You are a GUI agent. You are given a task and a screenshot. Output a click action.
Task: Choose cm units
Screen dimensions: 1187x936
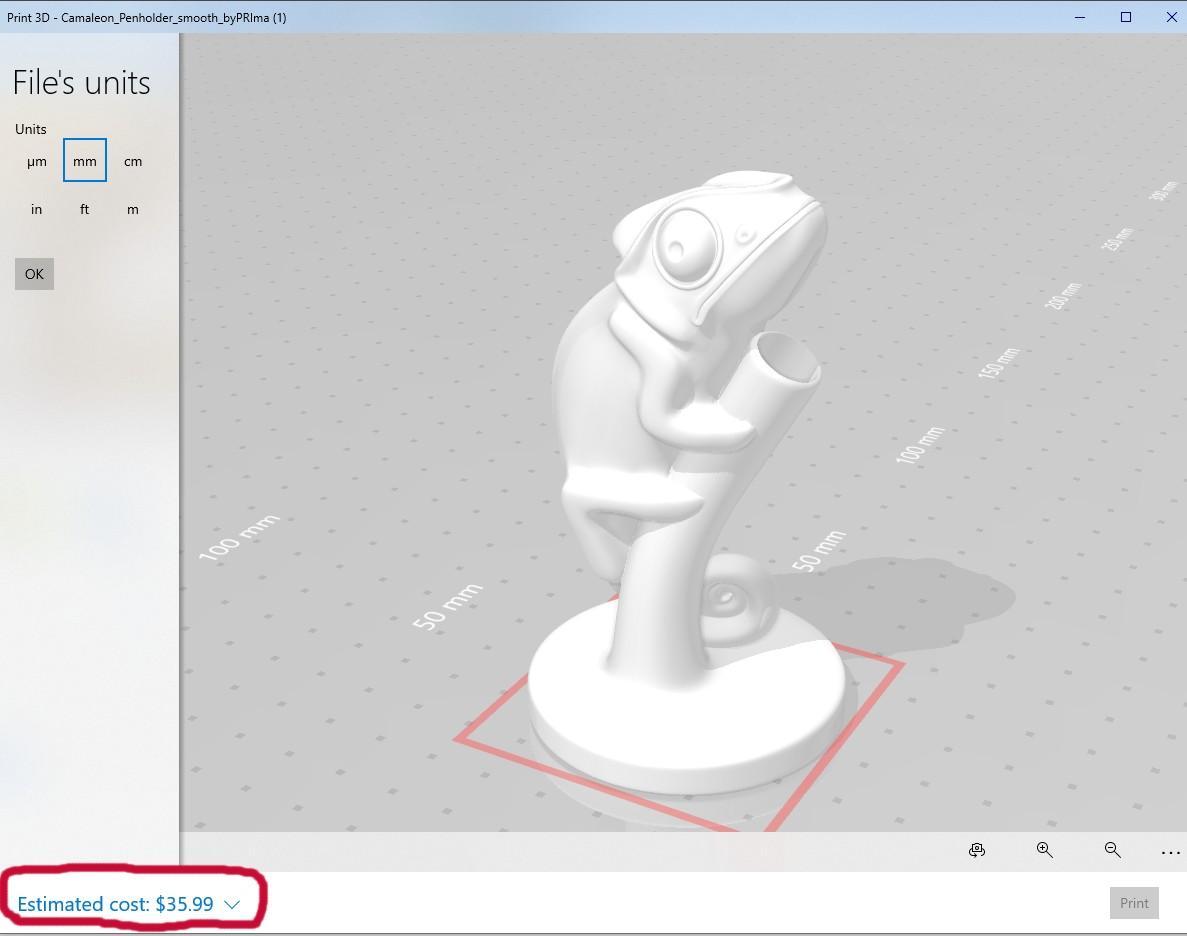pyautogui.click(x=132, y=161)
